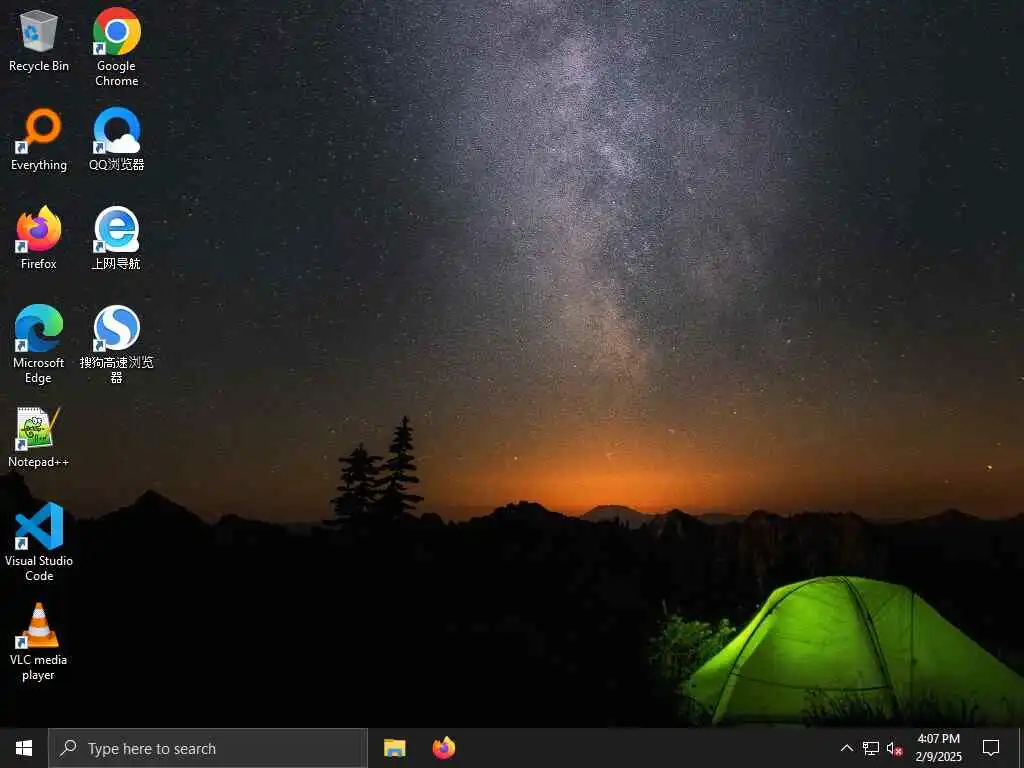Click the Type here to search box
The height and width of the screenshot is (768, 1024).
coord(208,748)
